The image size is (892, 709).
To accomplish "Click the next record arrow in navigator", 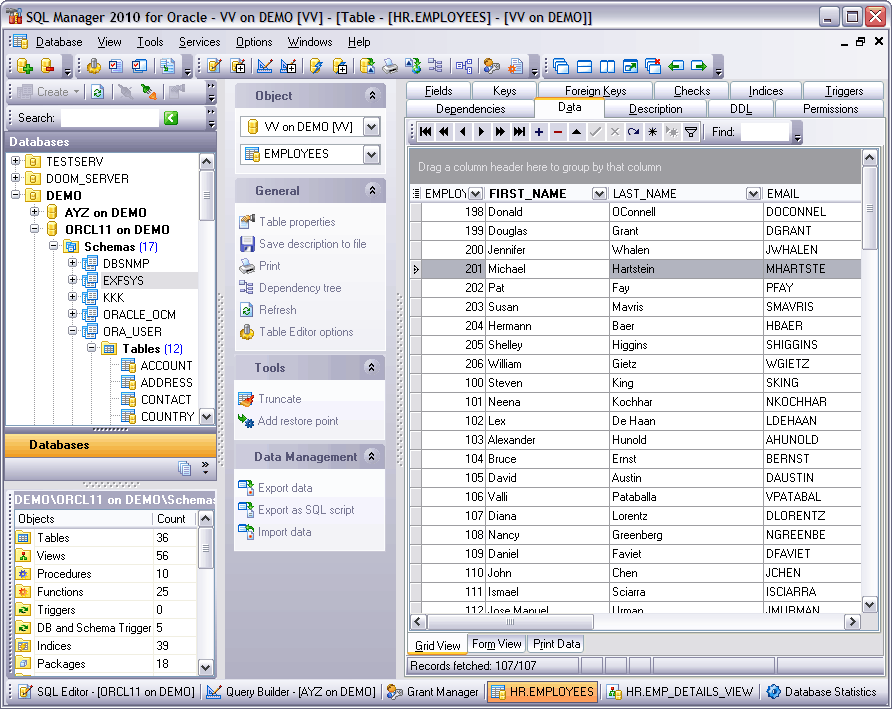I will pyautogui.click(x=481, y=132).
